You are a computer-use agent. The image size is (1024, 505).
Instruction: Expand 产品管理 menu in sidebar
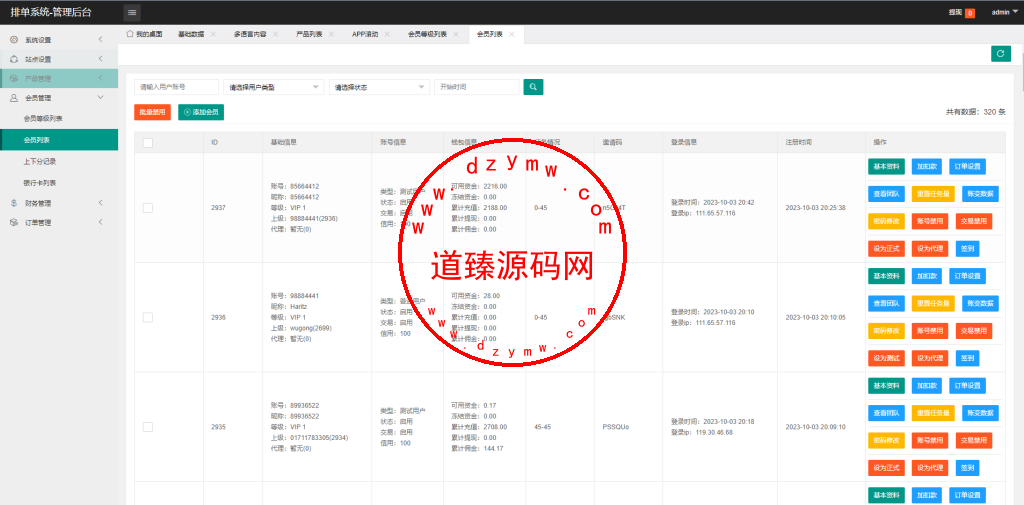click(x=59, y=79)
